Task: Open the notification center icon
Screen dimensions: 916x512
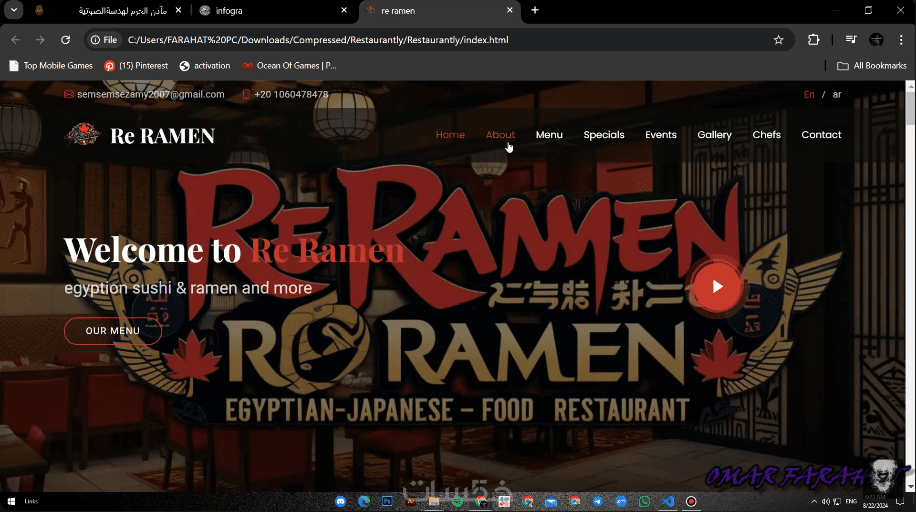Action: pyautogui.click(x=900, y=501)
